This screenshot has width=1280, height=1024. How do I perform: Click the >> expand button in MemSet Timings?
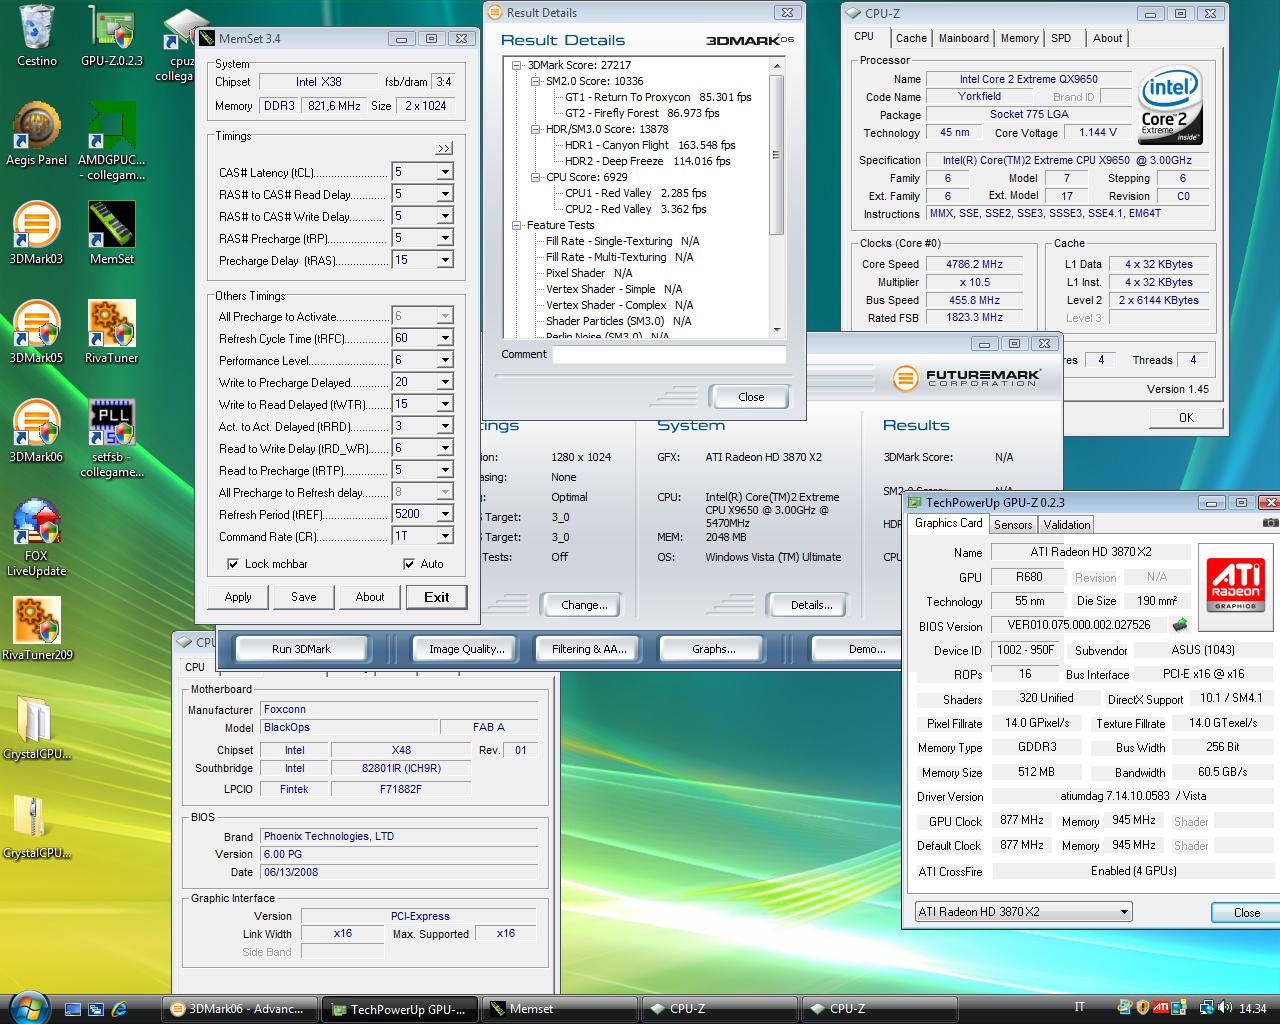click(x=444, y=148)
